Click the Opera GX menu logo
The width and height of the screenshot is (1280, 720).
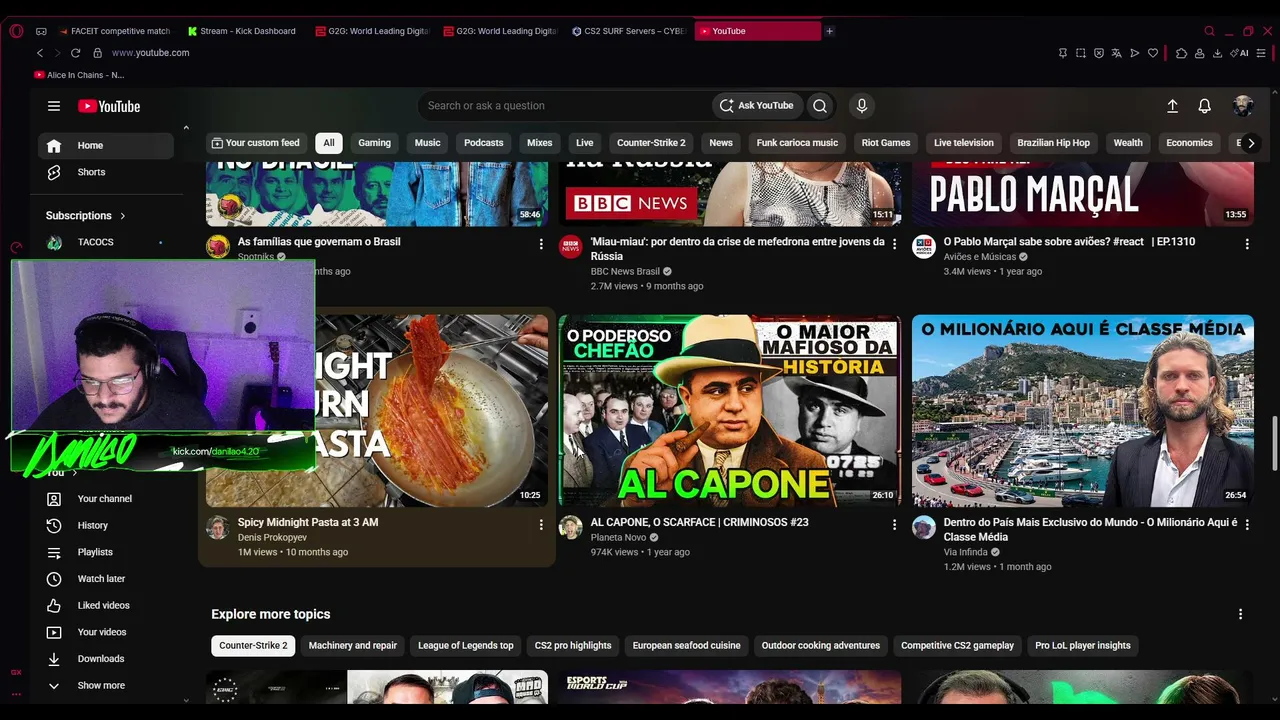(x=16, y=31)
